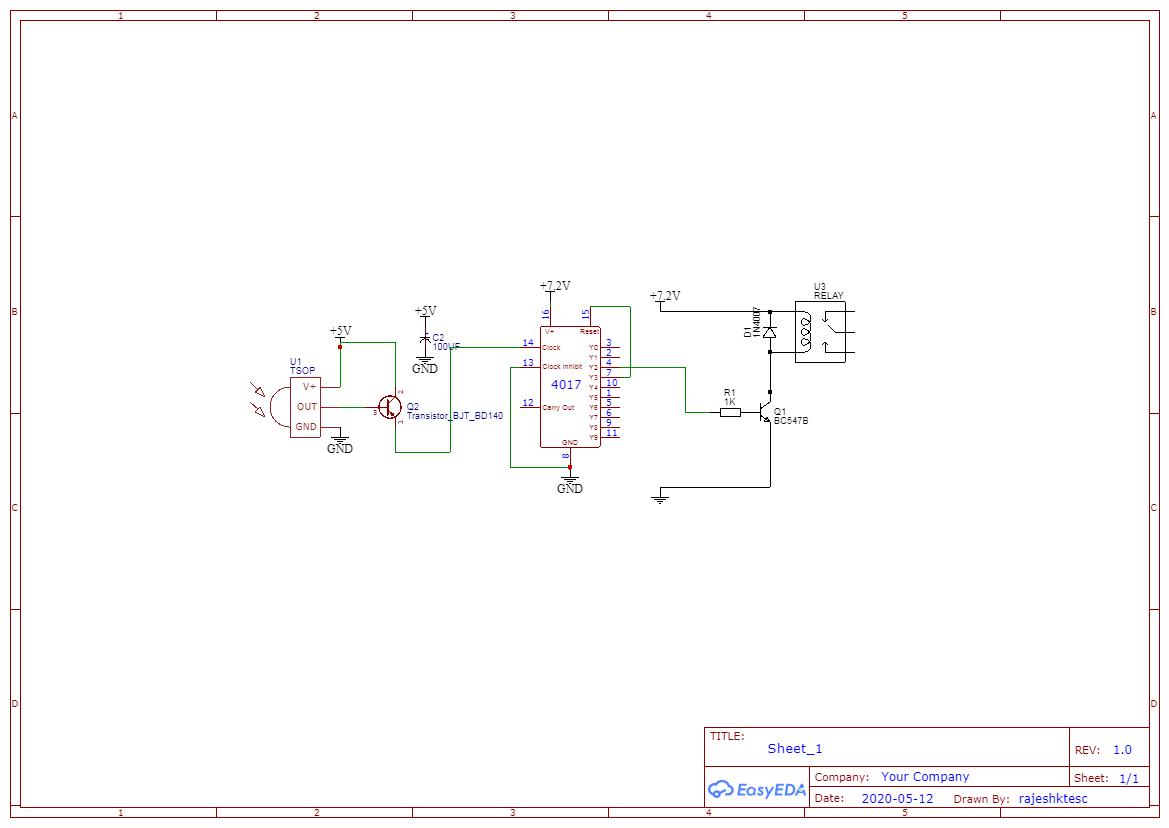
Task: Click the Your Company field
Action: coord(925,777)
